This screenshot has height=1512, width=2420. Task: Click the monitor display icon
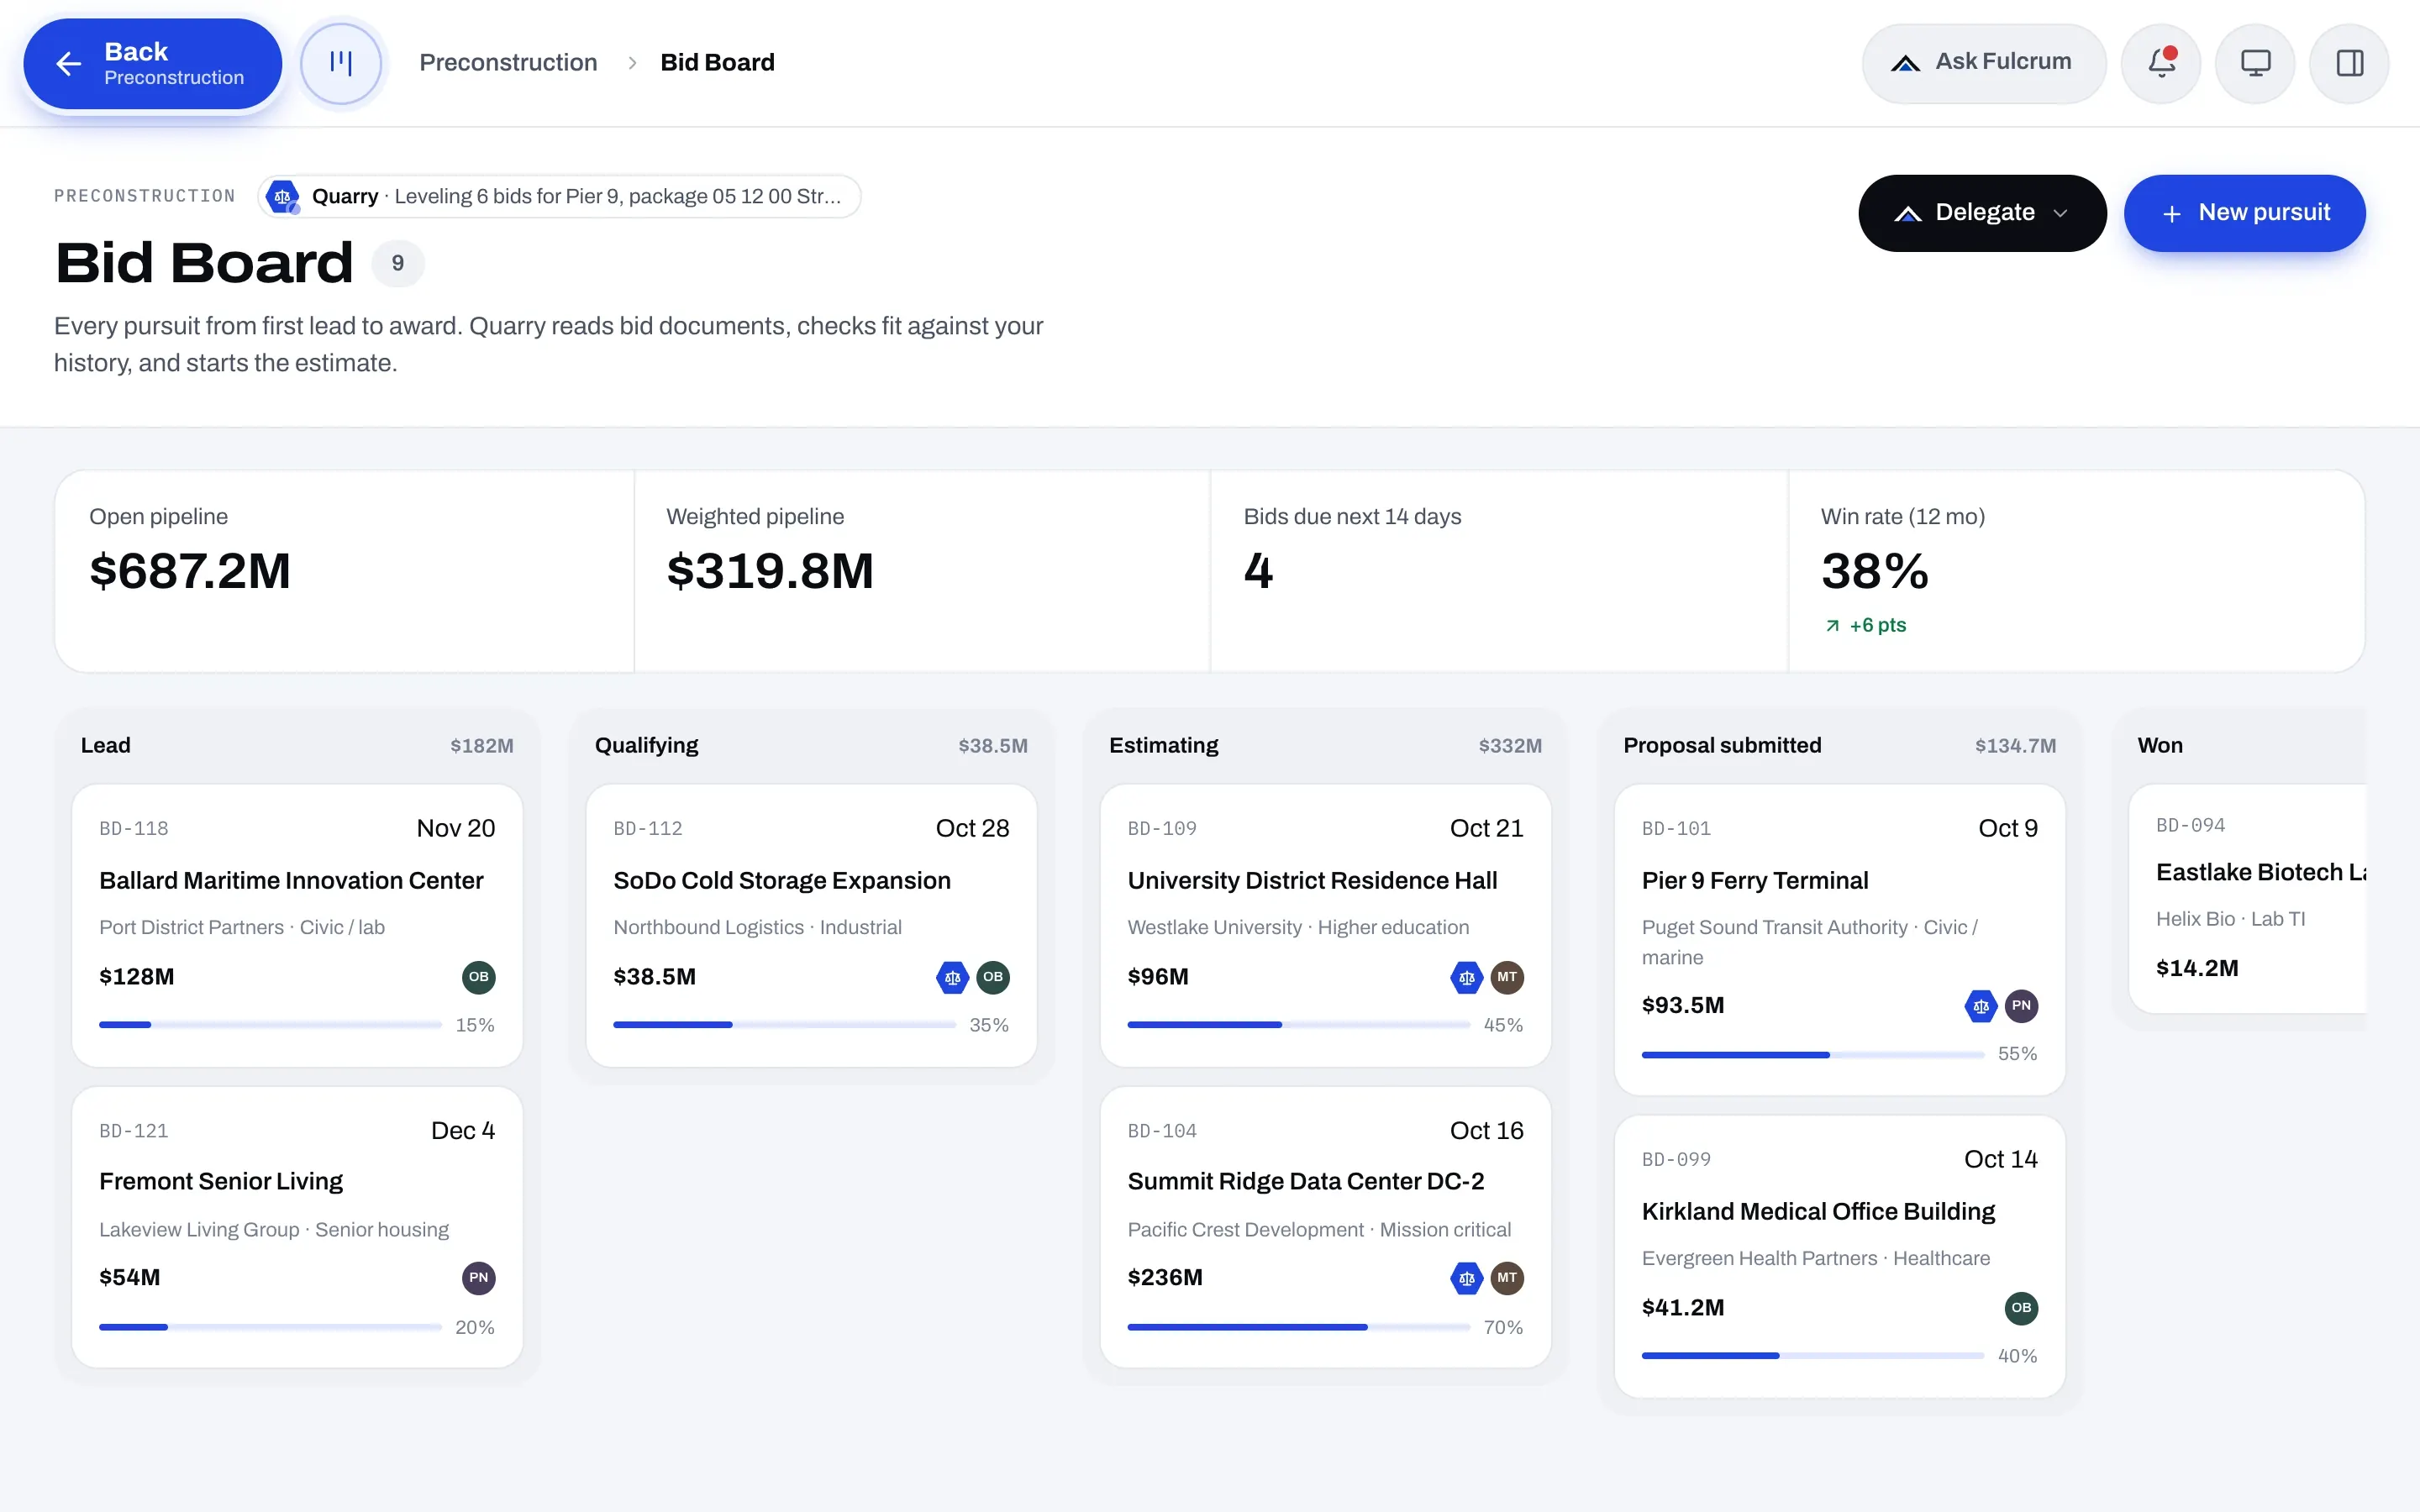2255,63
